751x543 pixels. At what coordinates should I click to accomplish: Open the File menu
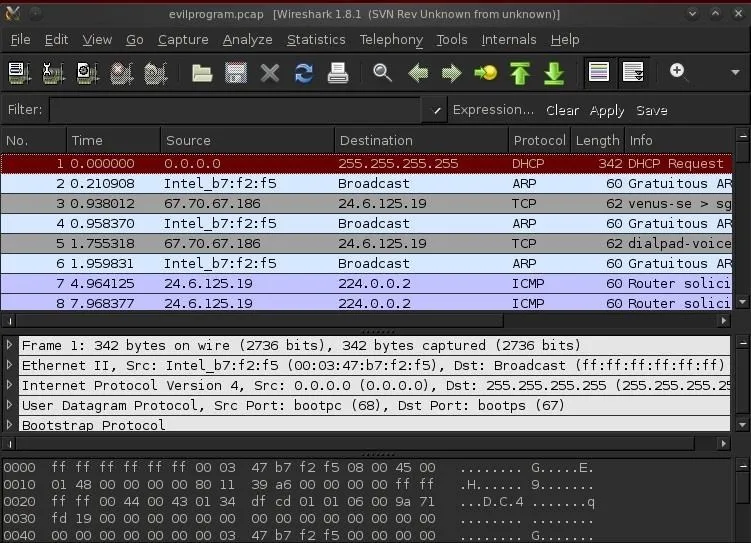coord(21,40)
